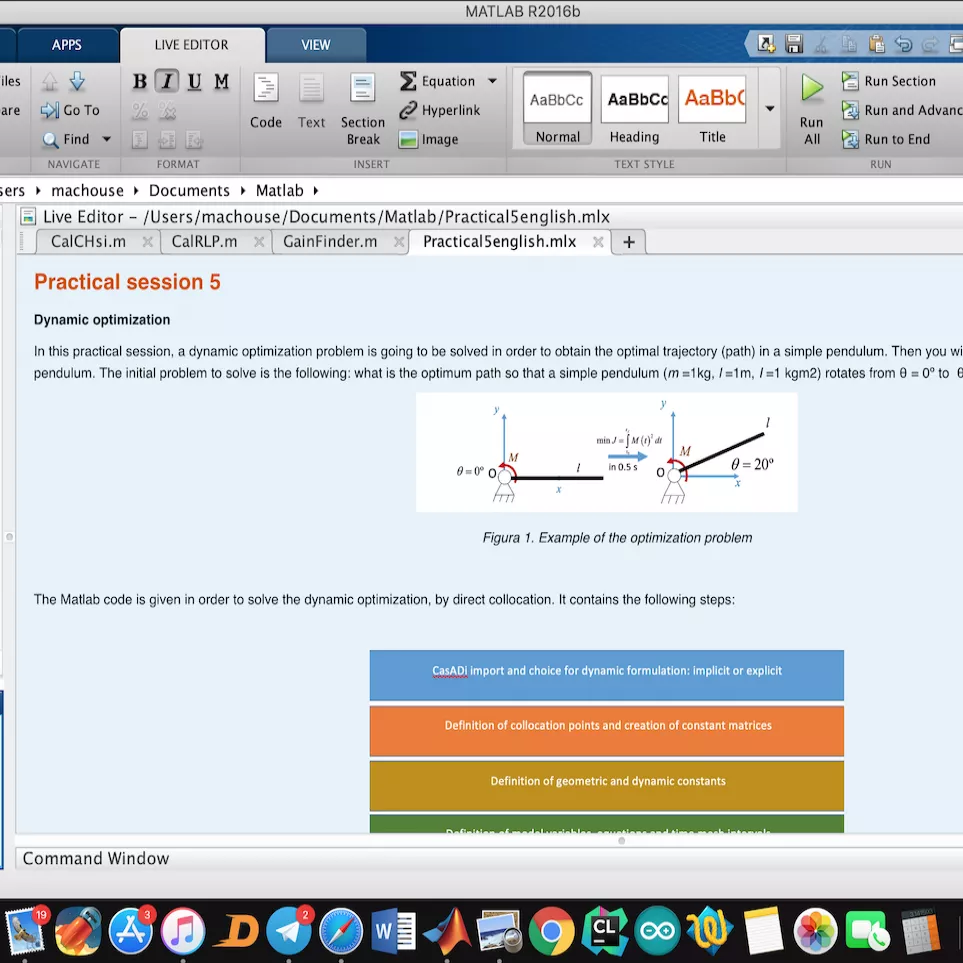Click the Save icon in quick toolbar
The height and width of the screenshot is (963, 963).
[793, 44]
